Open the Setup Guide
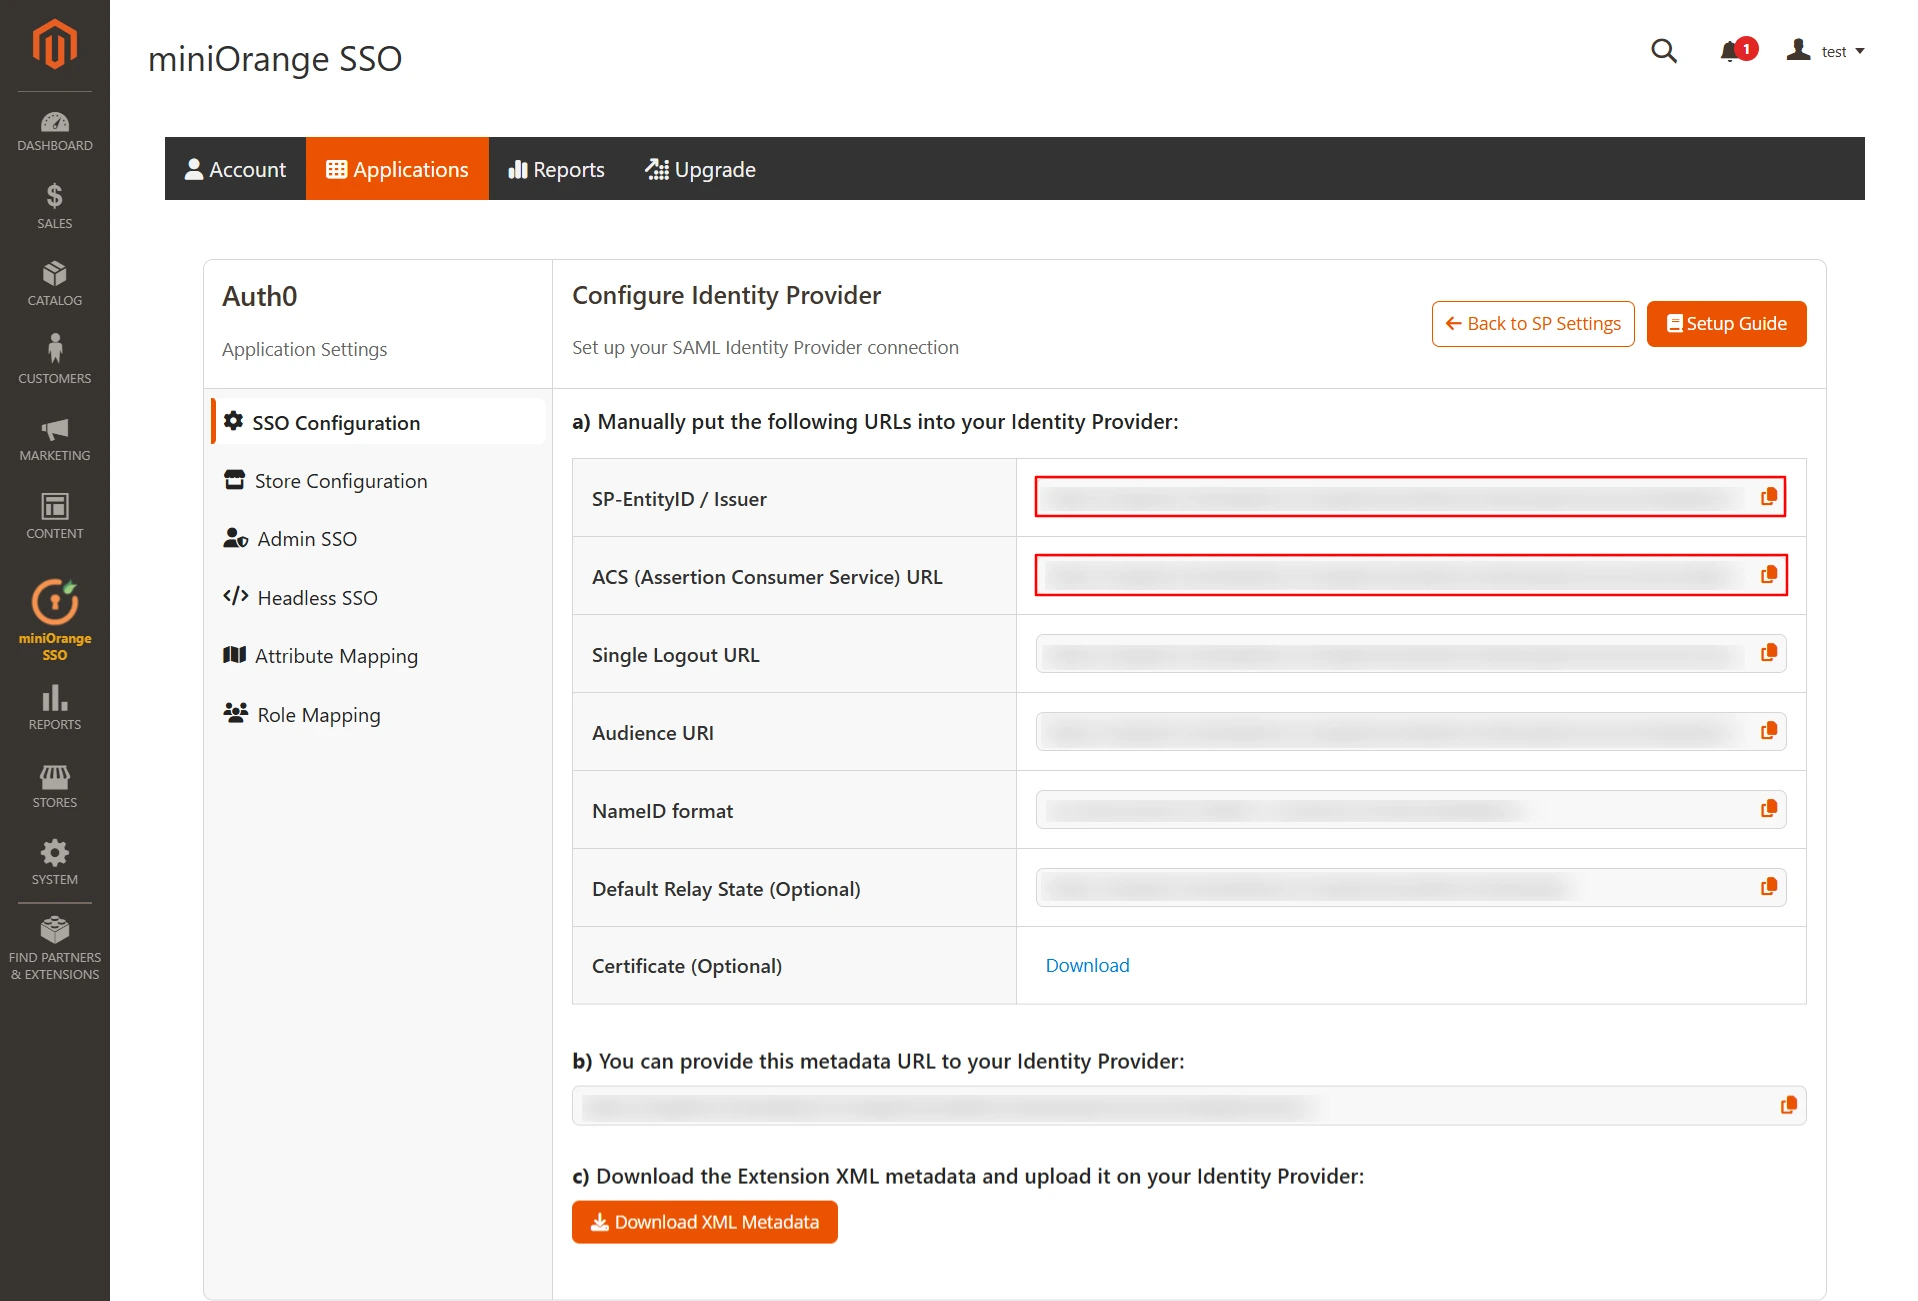This screenshot has height=1301, width=1918. (x=1725, y=323)
